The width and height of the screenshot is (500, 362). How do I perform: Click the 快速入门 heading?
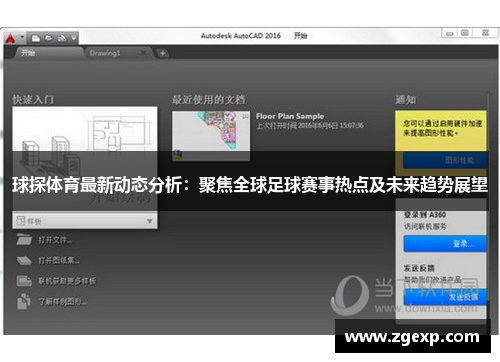(33, 99)
